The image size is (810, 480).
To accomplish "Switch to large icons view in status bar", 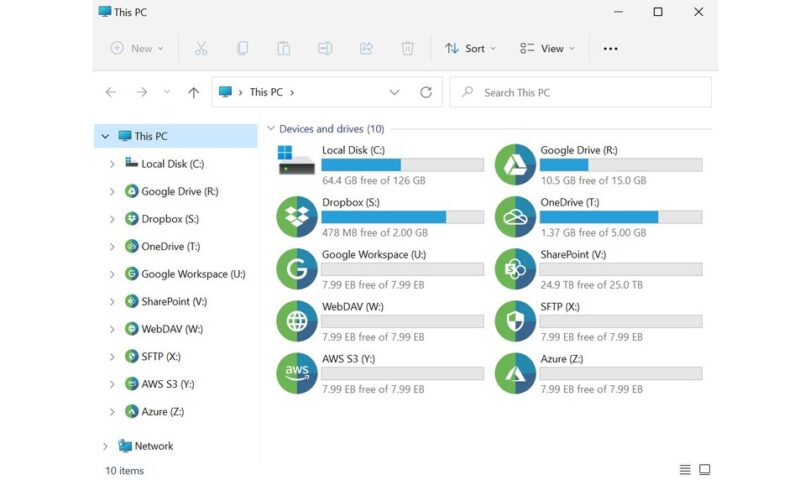I will (x=705, y=470).
